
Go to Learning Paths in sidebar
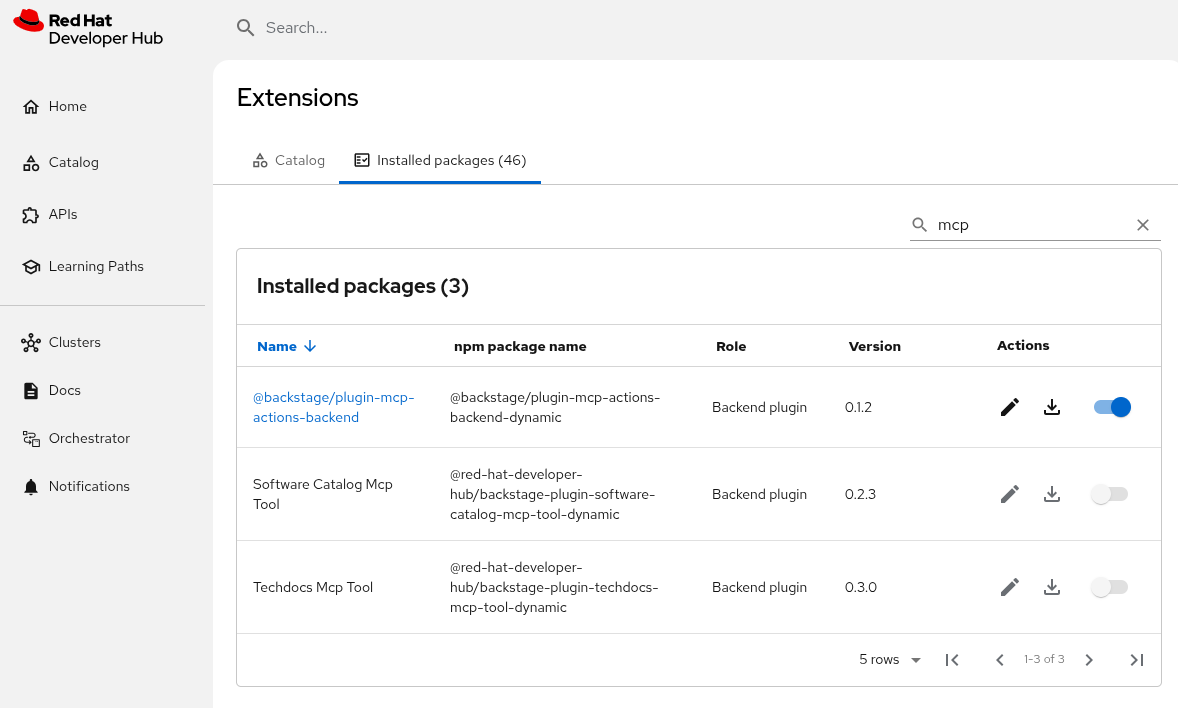coord(96,266)
